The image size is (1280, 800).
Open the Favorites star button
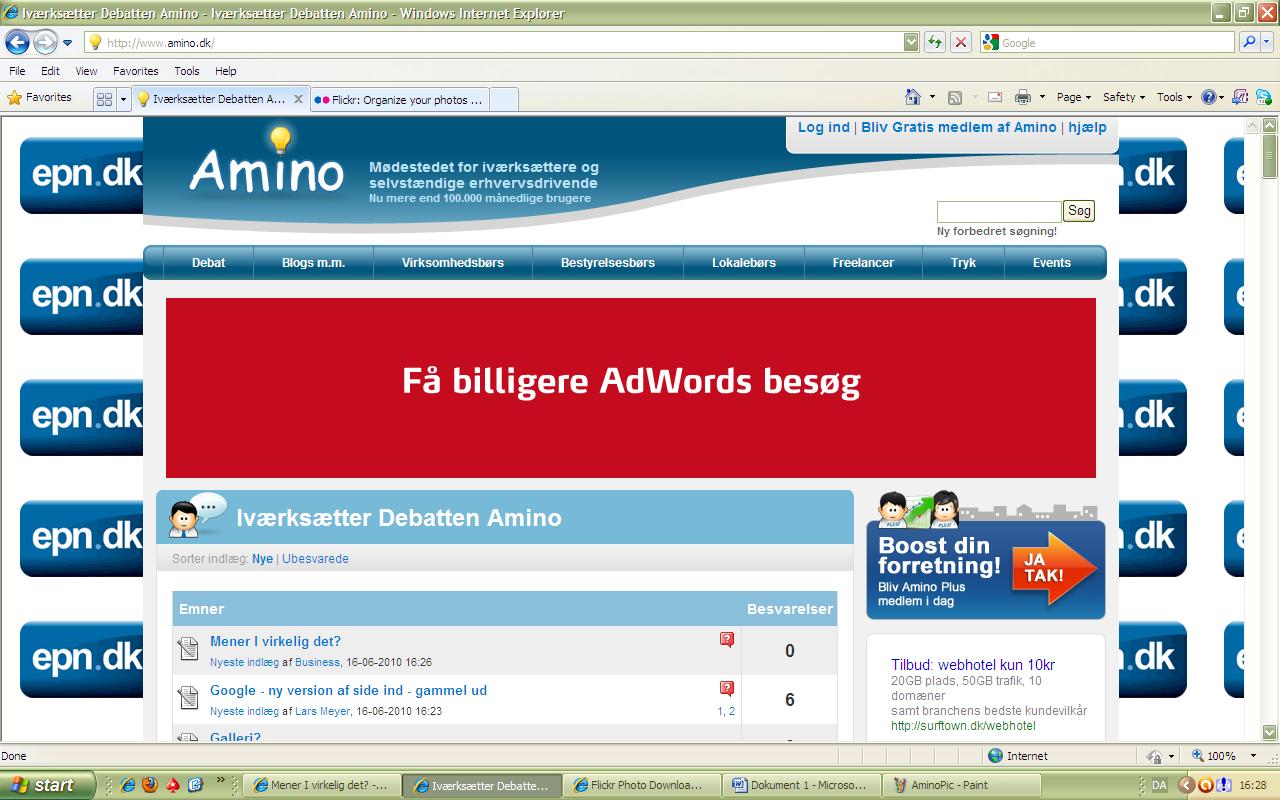40,98
